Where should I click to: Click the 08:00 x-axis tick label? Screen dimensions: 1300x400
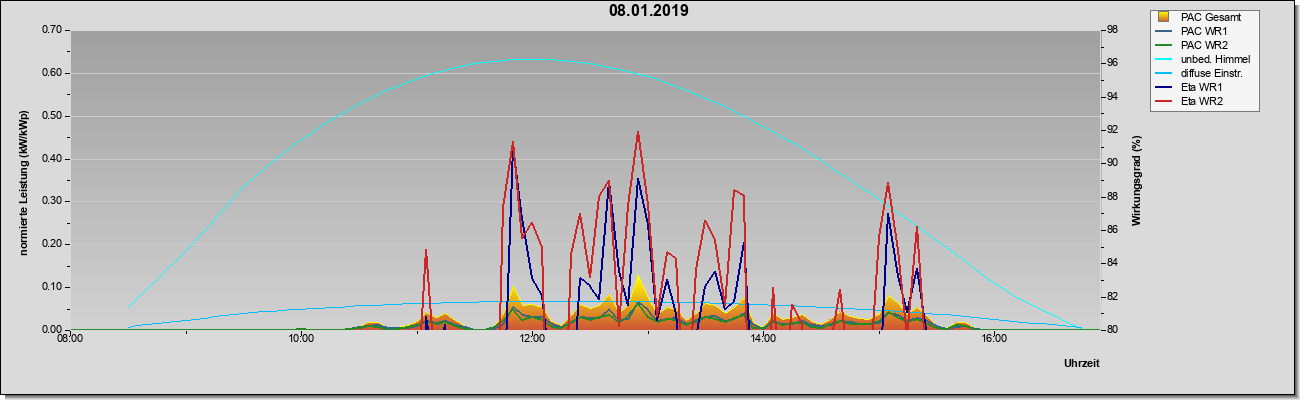(70, 339)
